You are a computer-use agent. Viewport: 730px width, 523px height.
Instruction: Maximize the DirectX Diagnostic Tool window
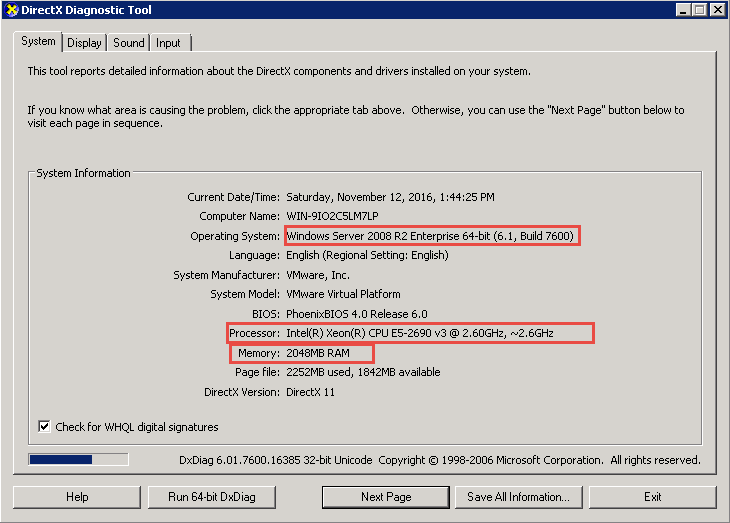pyautogui.click(x=700, y=10)
